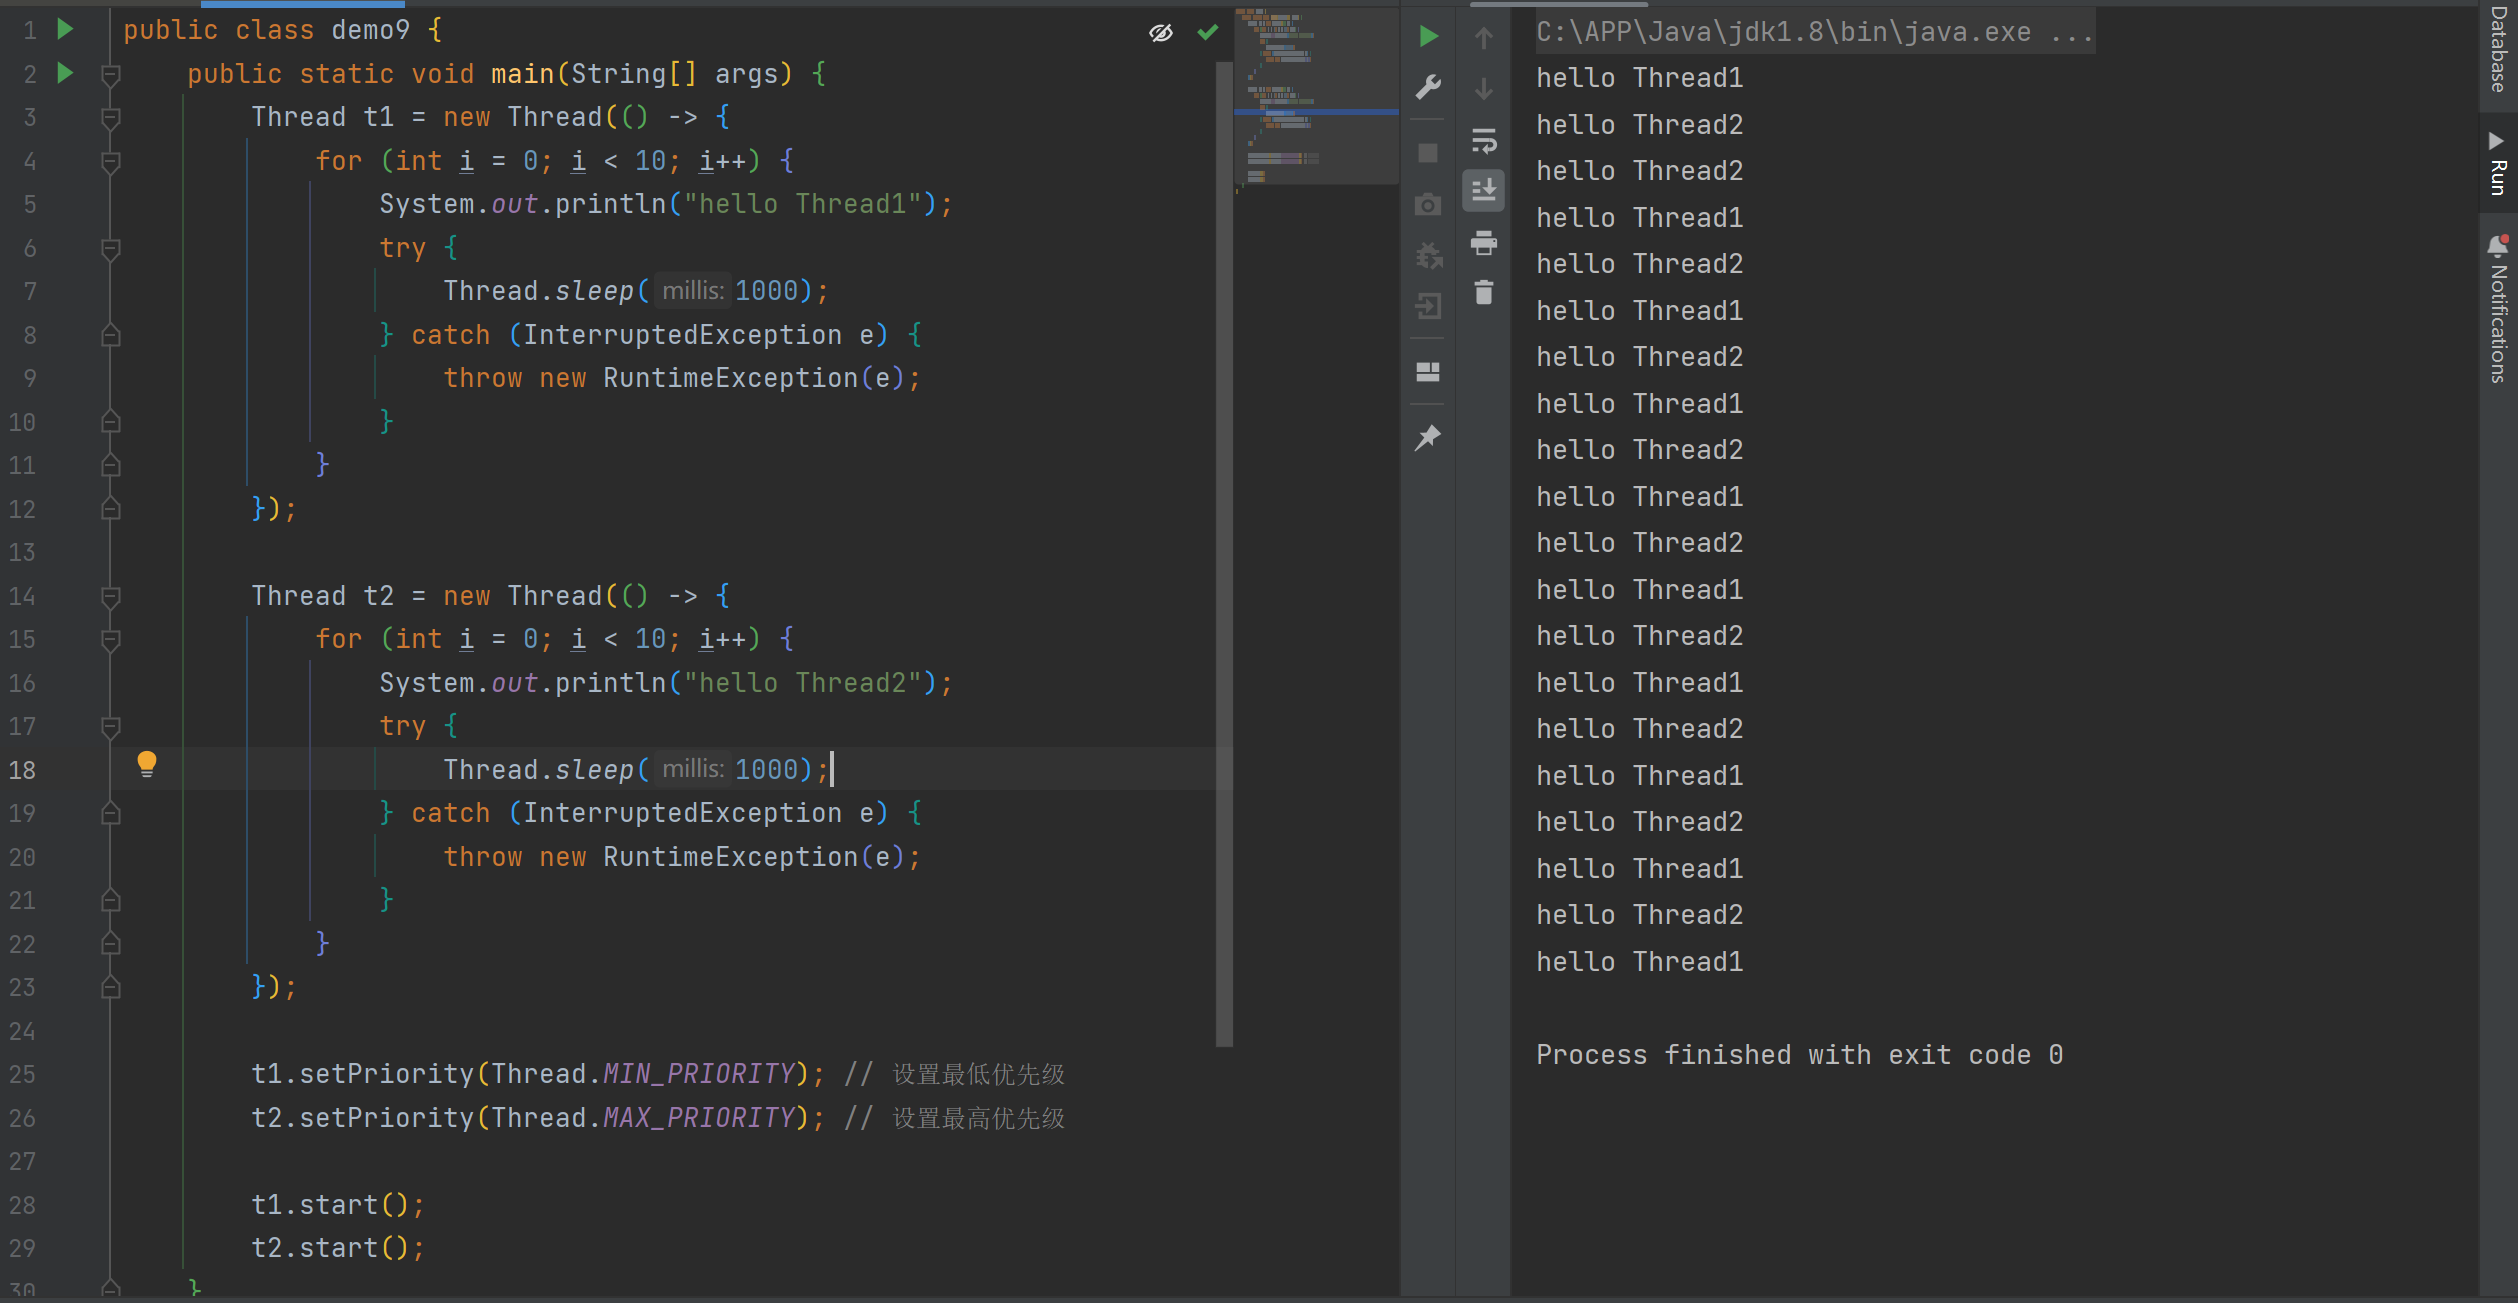Click the Print console output icon

1484,242
